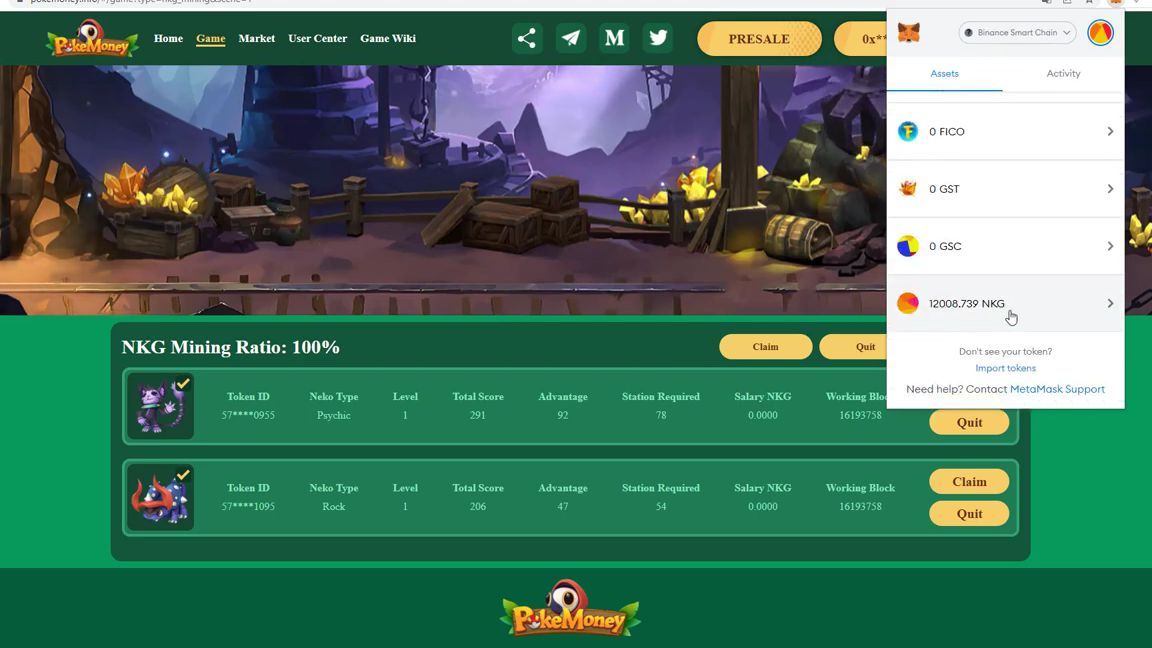Click the Import tokens link
The image size is (1152, 648).
[1005, 368]
